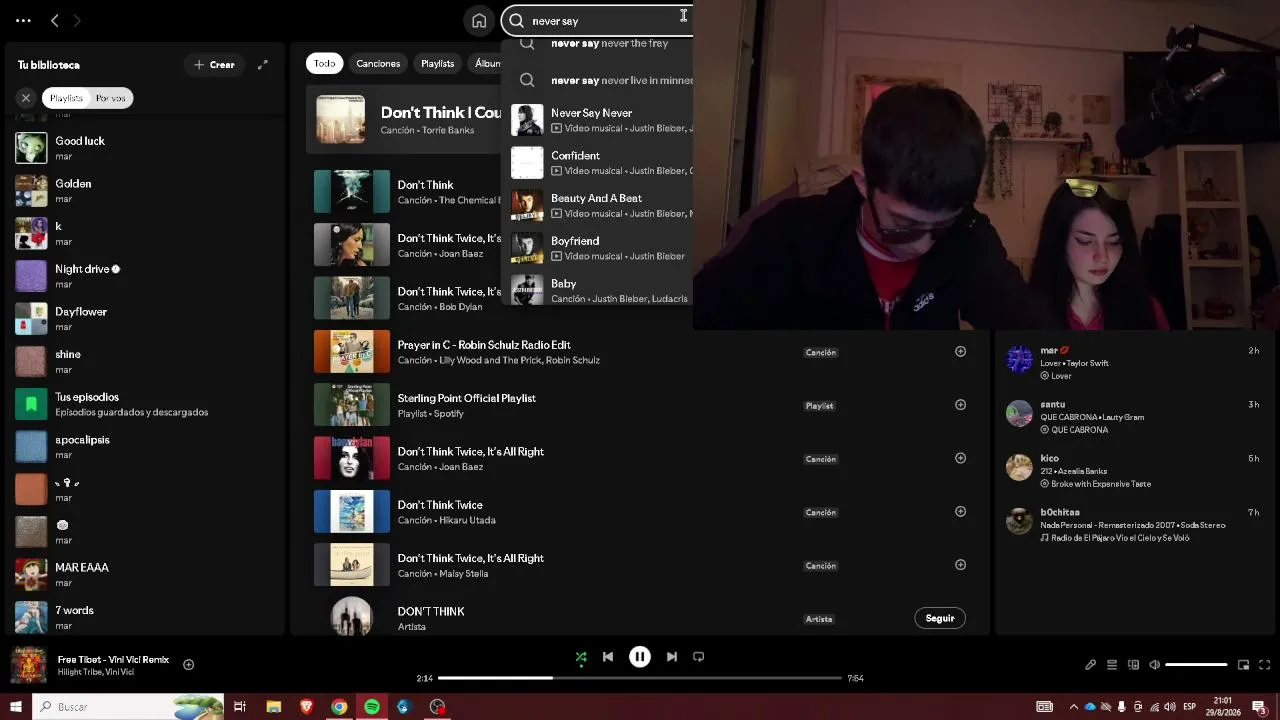This screenshot has width=1280, height=720.
Task: Skip to the next track
Action: click(672, 657)
